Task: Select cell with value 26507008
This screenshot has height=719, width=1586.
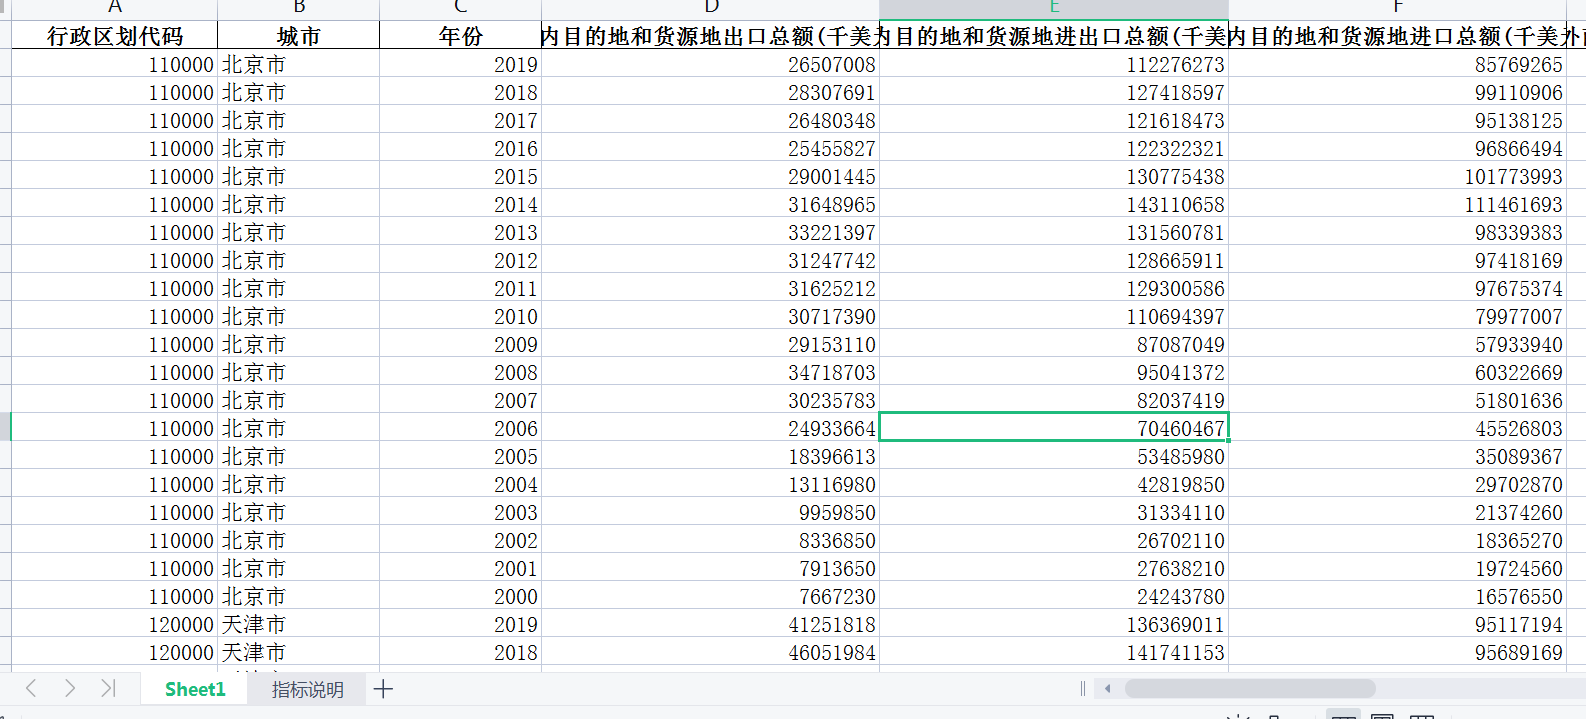Action: [710, 64]
